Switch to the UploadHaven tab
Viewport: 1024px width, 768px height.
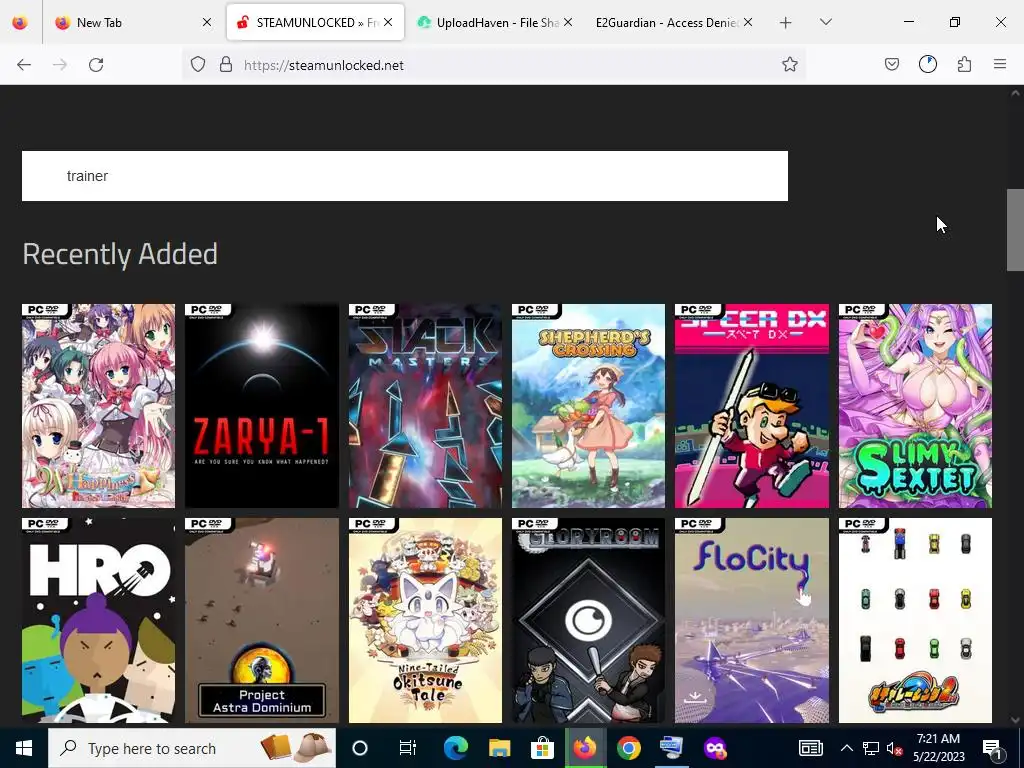tap(494, 23)
